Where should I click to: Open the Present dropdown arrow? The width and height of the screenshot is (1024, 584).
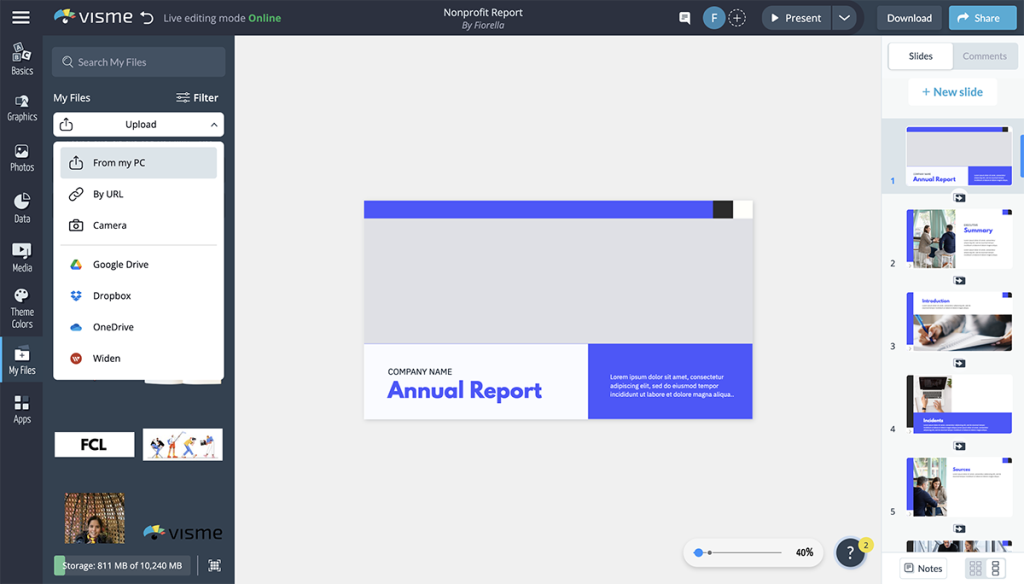tap(844, 17)
